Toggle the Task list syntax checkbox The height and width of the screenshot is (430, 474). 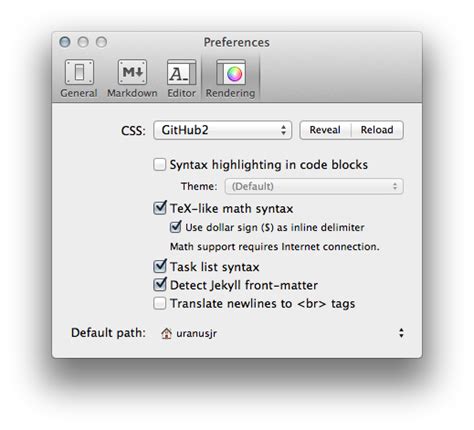(160, 266)
